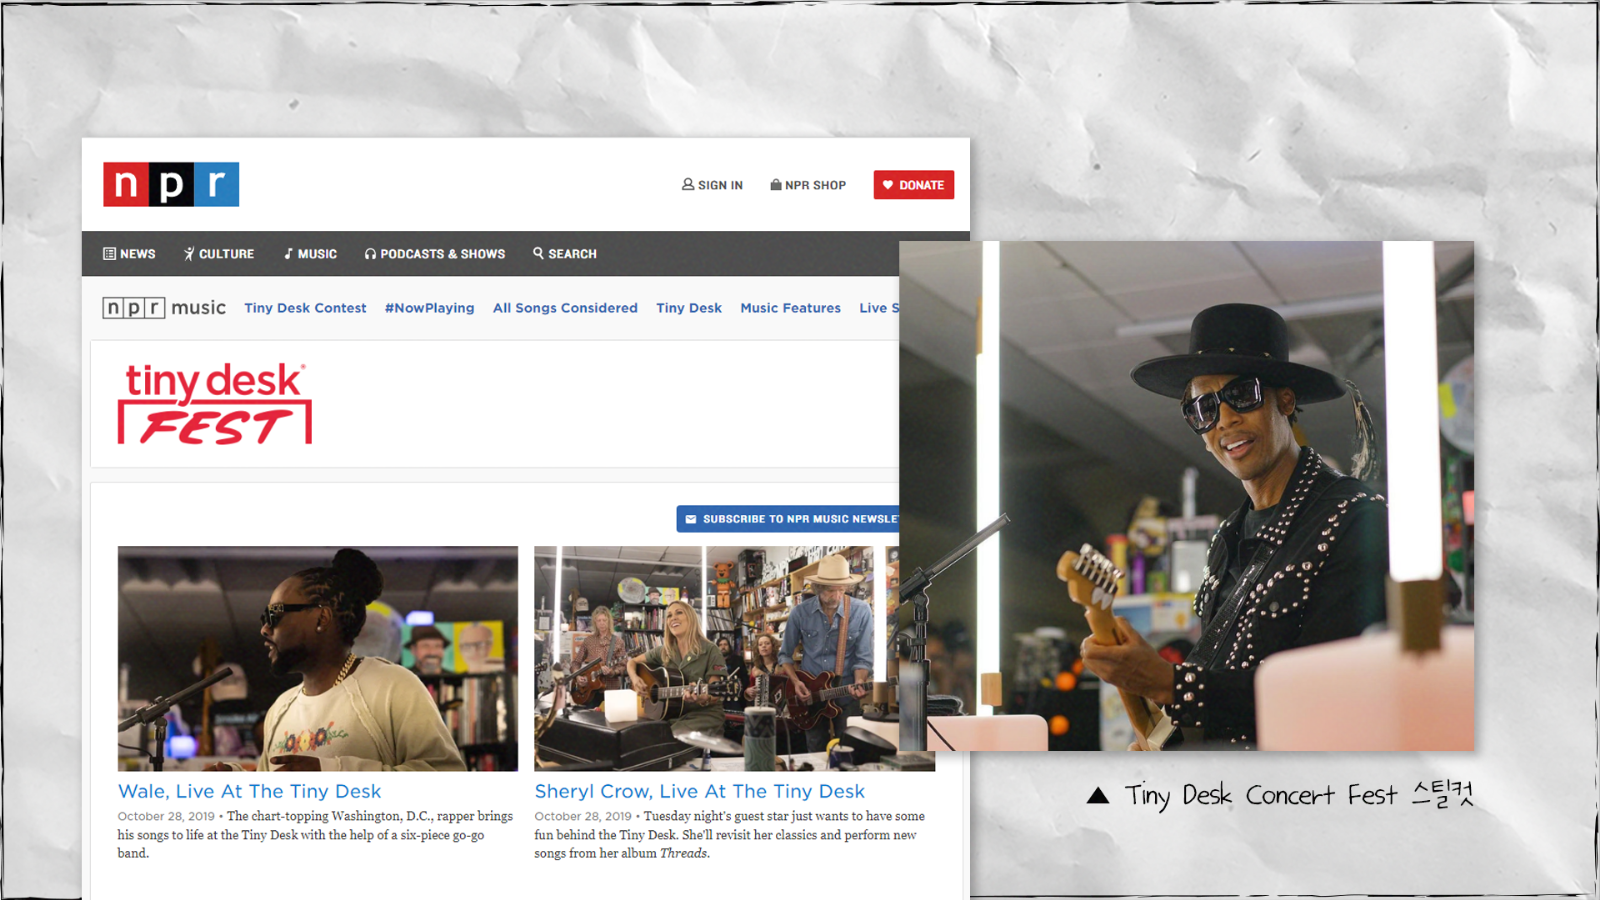Open the News section in navigation bar
Image resolution: width=1600 pixels, height=900 pixels.
tap(130, 254)
